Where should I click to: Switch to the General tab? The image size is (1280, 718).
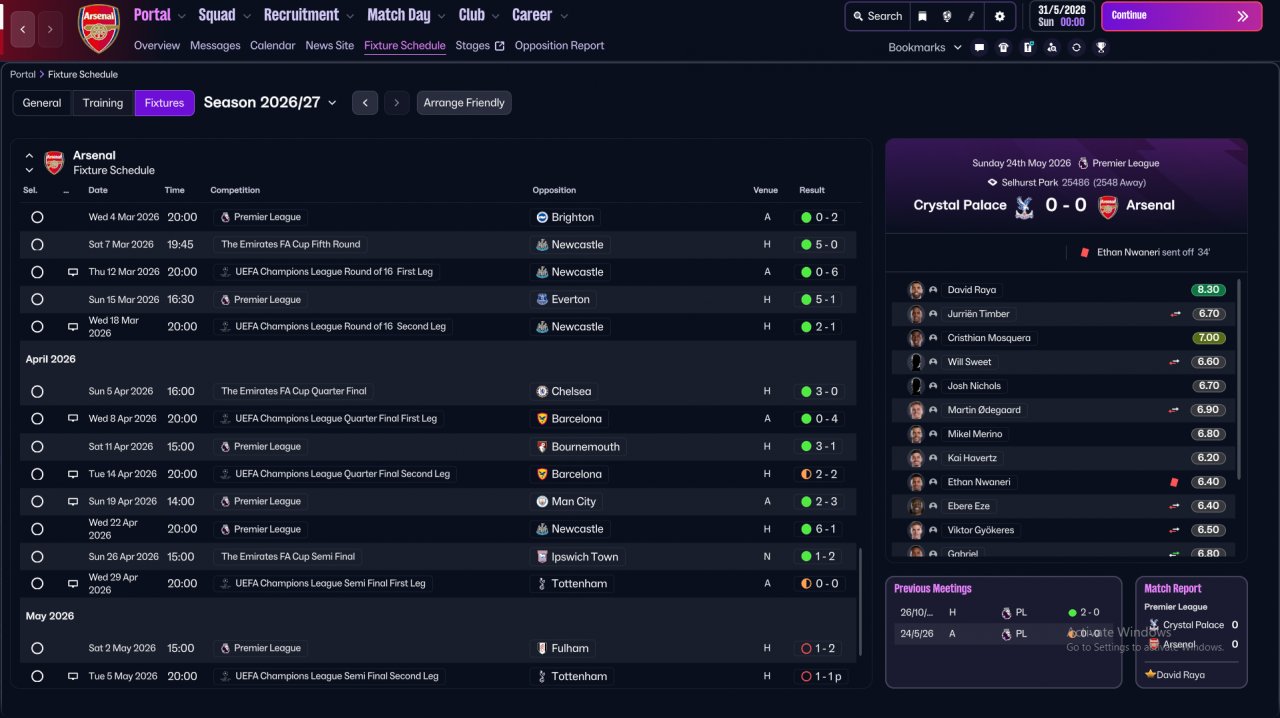click(x=42, y=103)
